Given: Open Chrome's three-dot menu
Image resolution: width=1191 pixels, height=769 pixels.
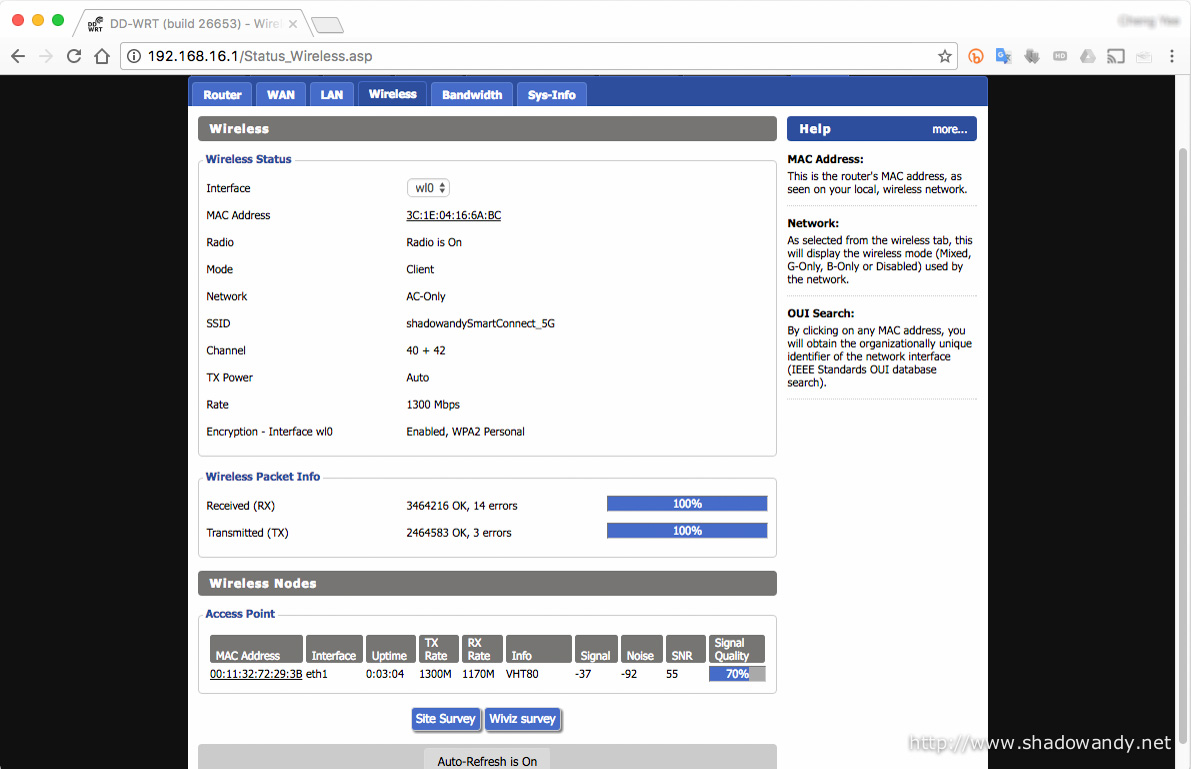Looking at the screenshot, I should click(x=1171, y=56).
